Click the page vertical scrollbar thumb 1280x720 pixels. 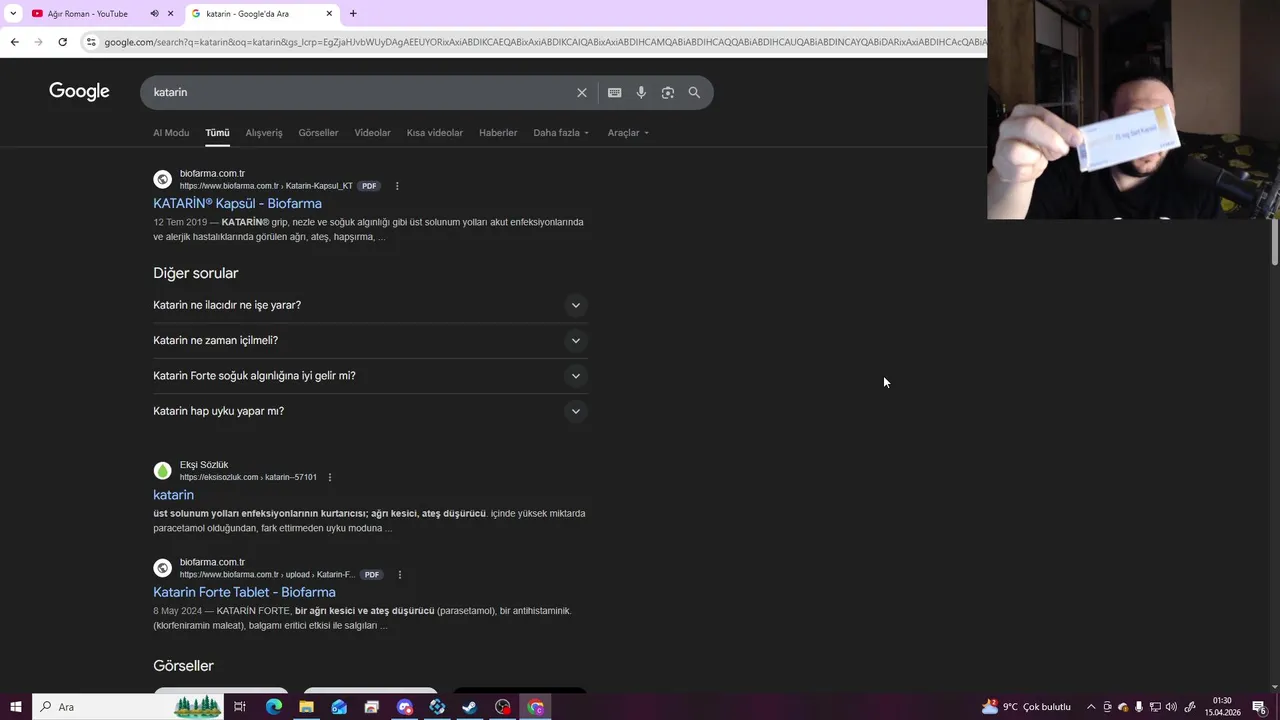[x=1275, y=242]
